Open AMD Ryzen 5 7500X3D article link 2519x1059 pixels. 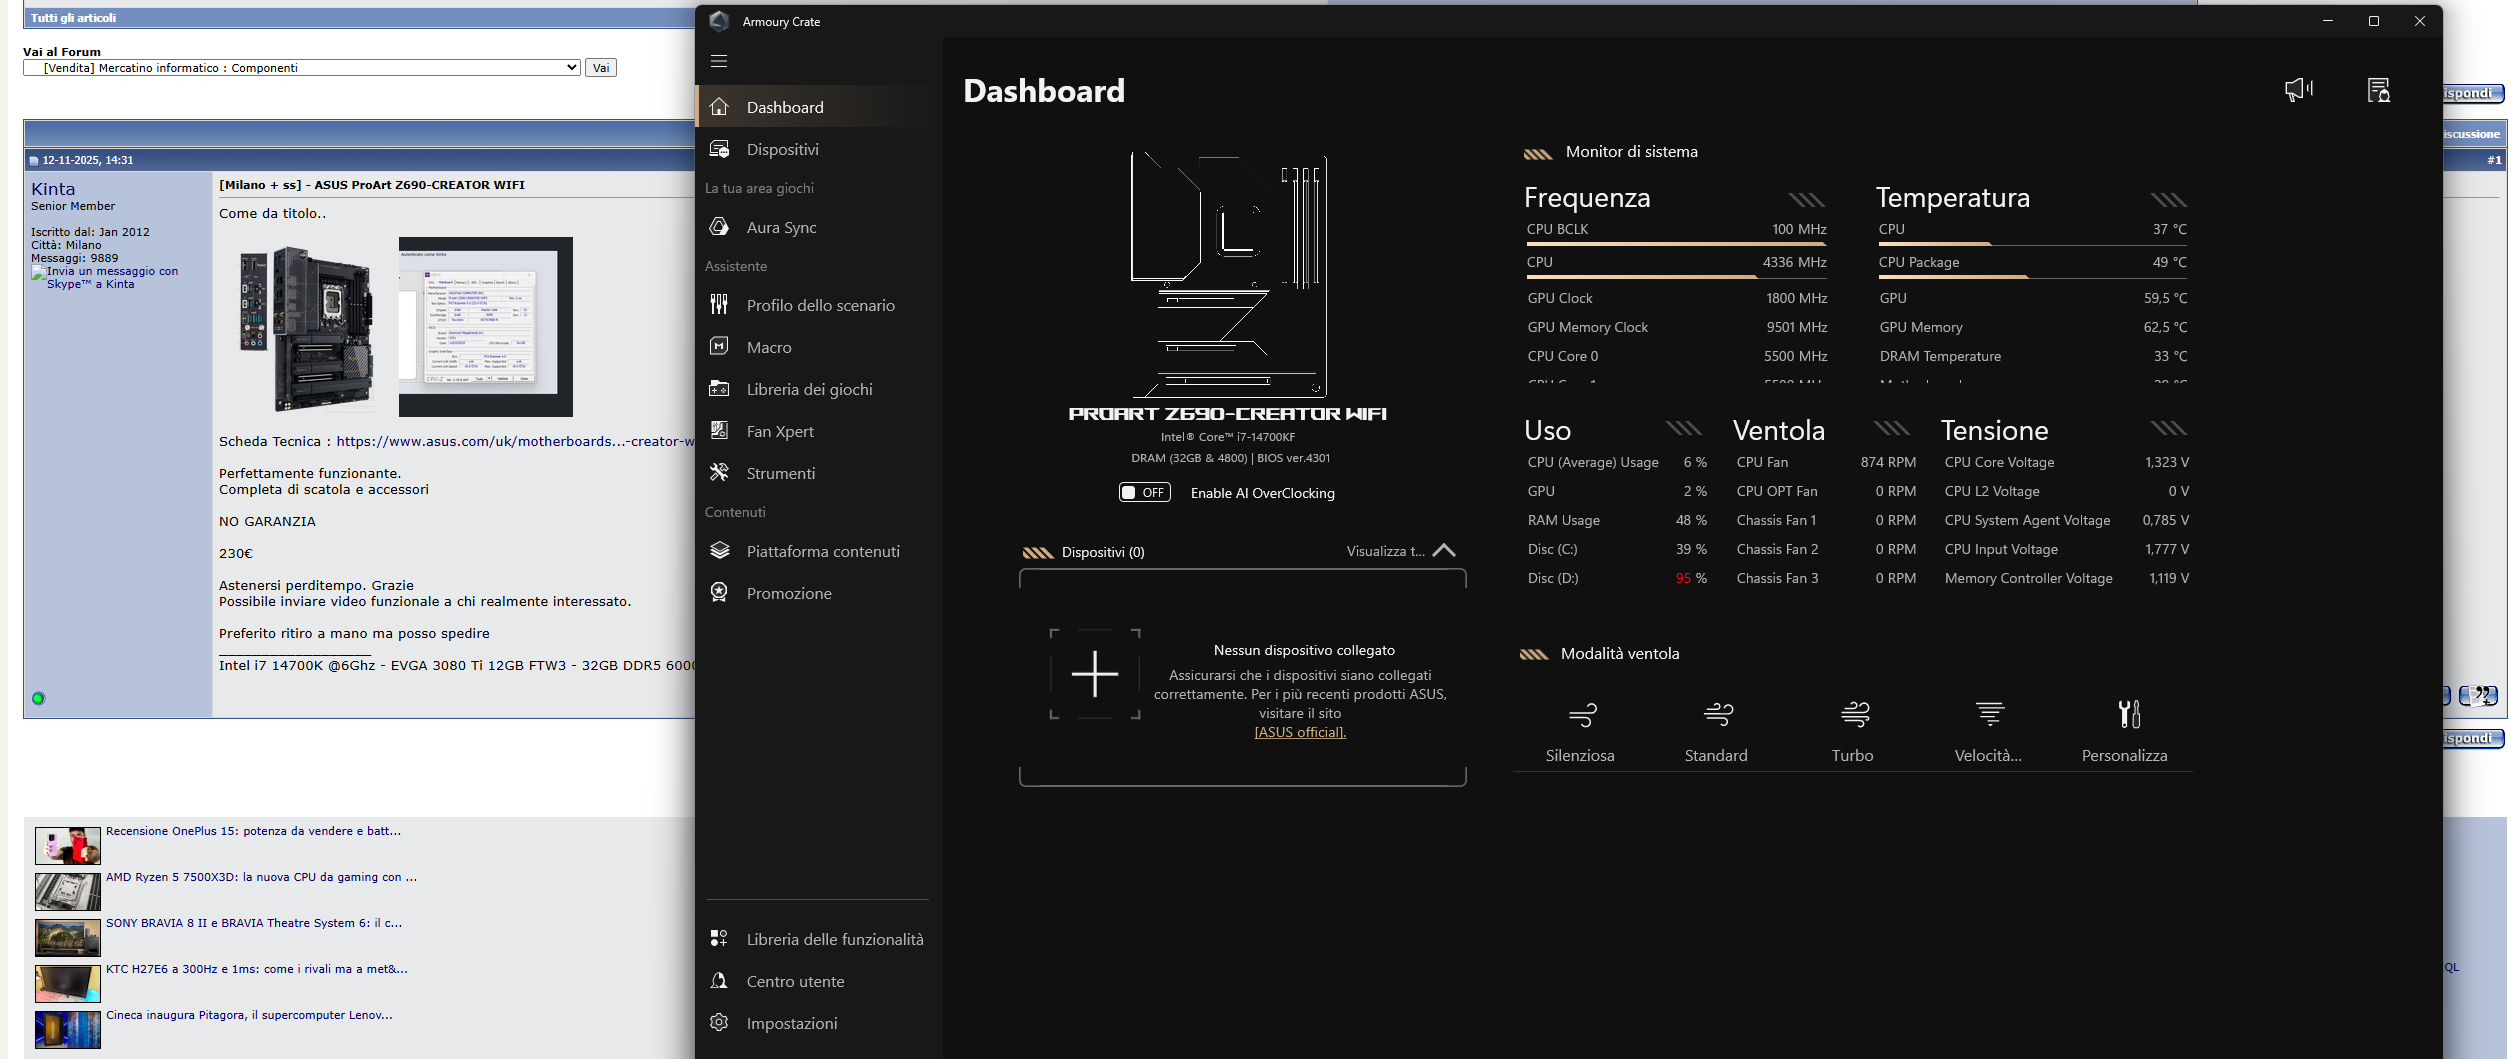pos(261,877)
